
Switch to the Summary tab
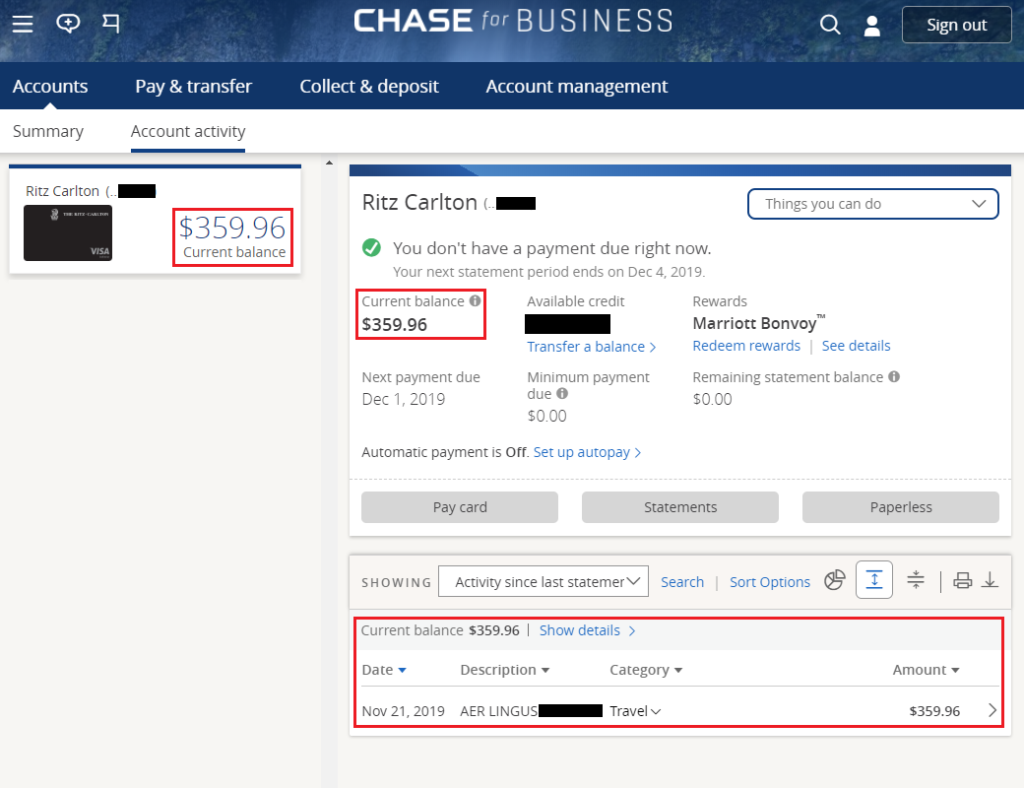coord(48,131)
